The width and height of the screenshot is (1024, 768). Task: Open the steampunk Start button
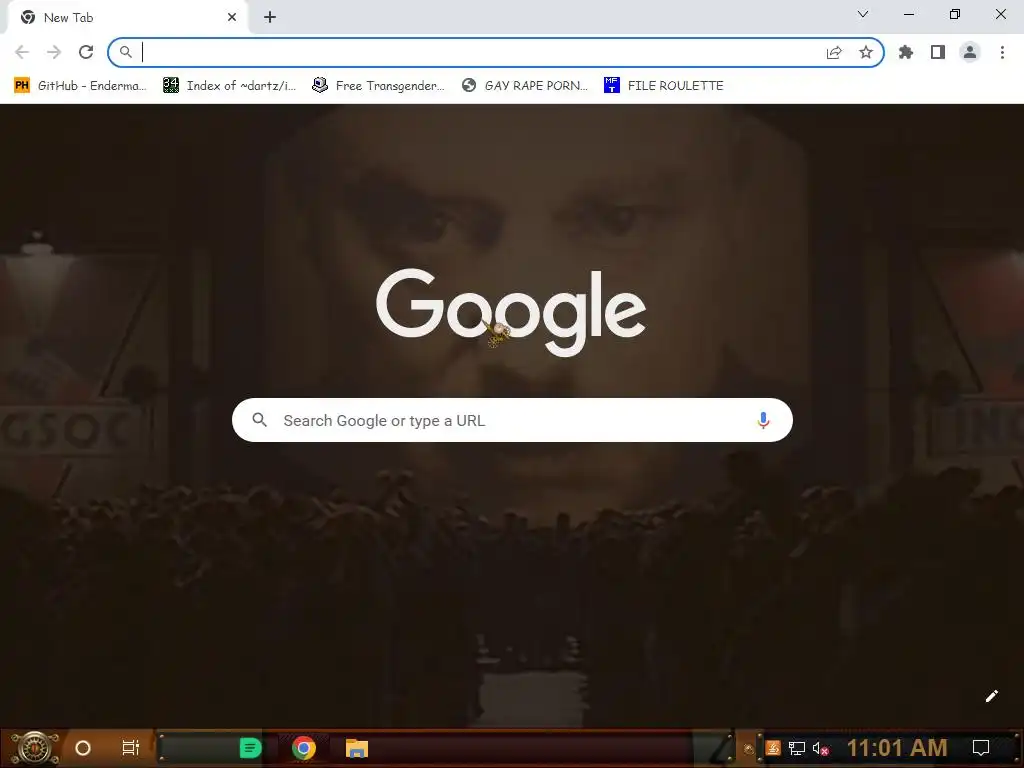point(35,748)
